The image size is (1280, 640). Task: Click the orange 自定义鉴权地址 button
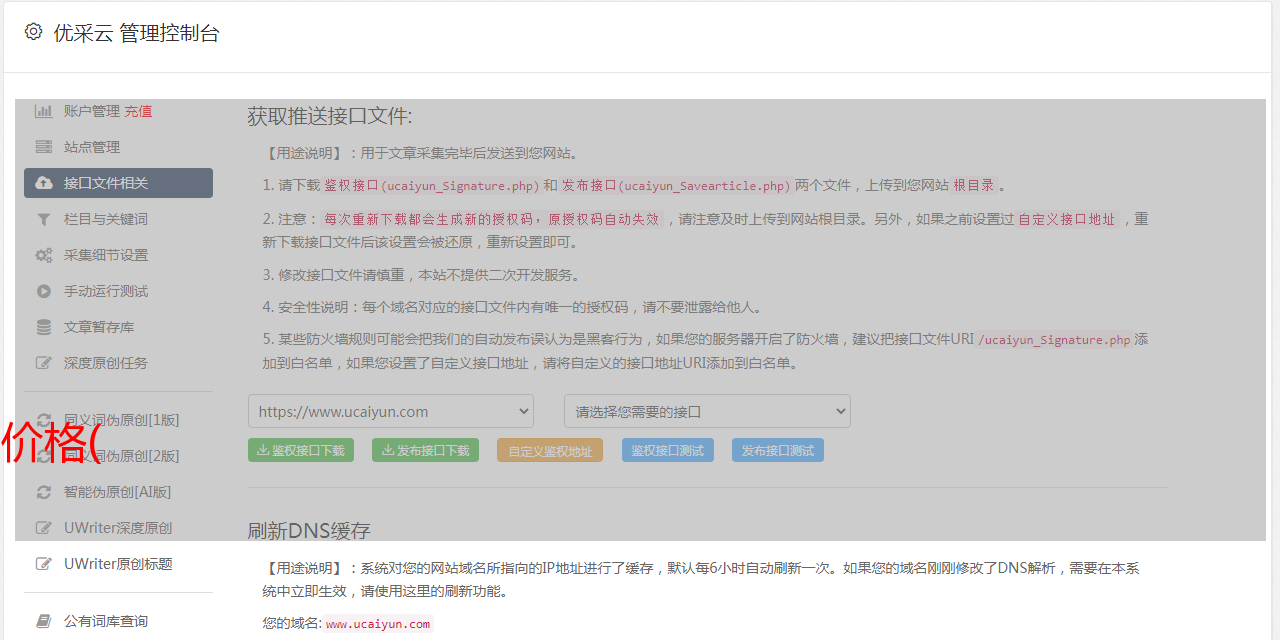coord(549,451)
